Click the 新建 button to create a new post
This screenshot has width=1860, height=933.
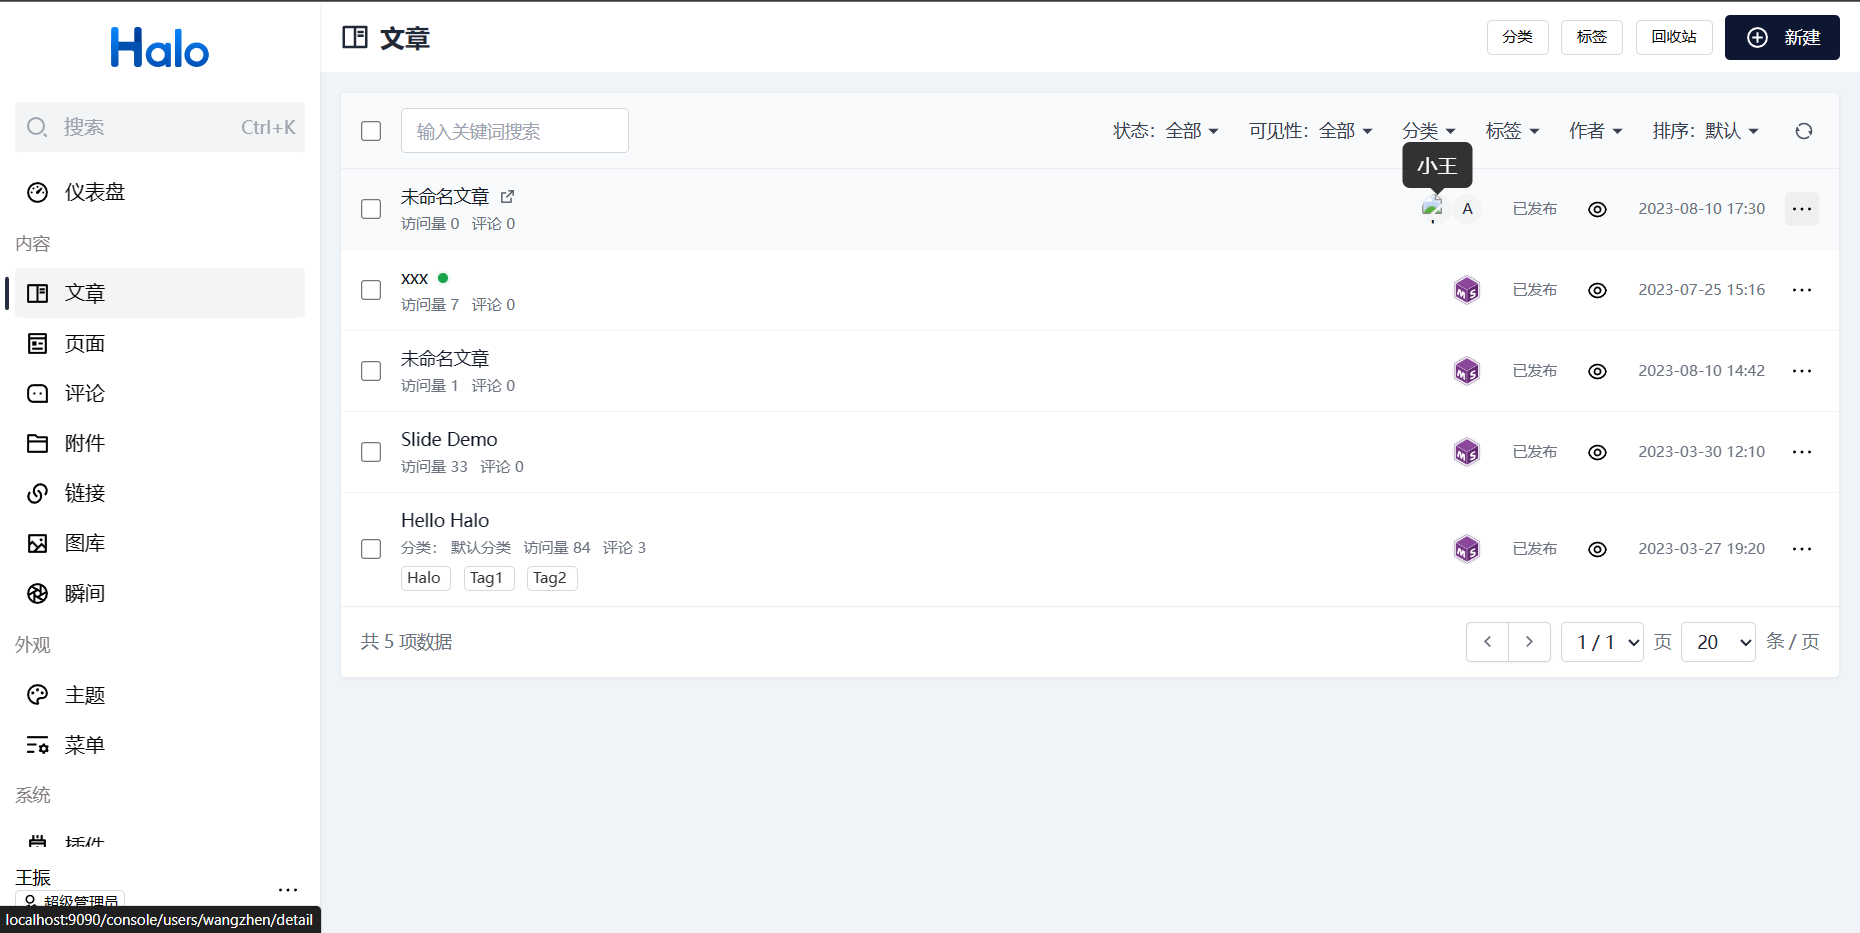coord(1782,37)
